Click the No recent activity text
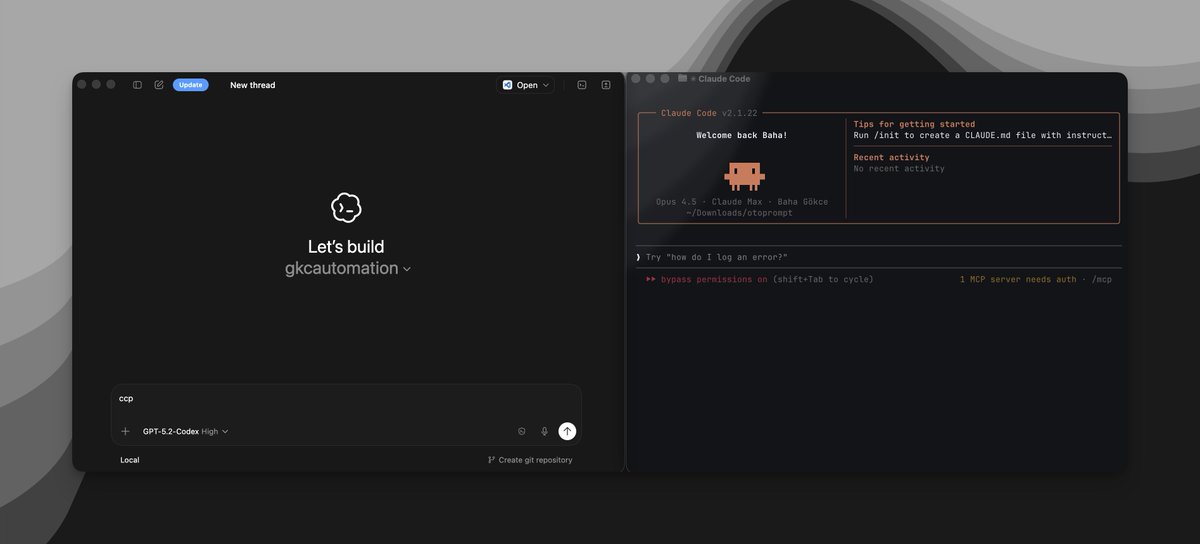This screenshot has height=544, width=1200. click(899, 168)
